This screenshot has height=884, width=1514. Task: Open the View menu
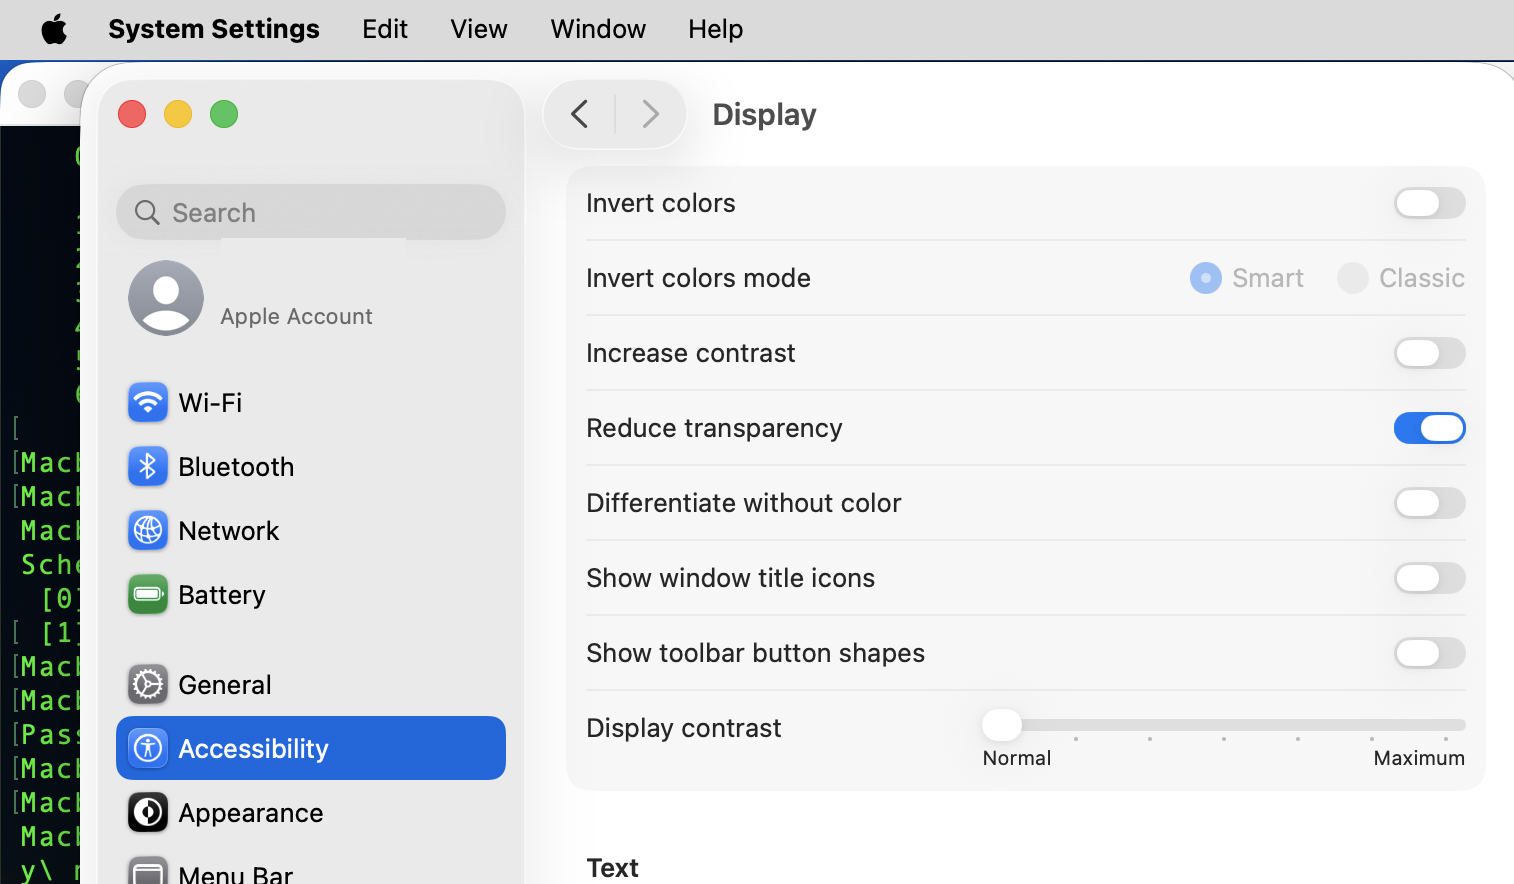pyautogui.click(x=478, y=29)
